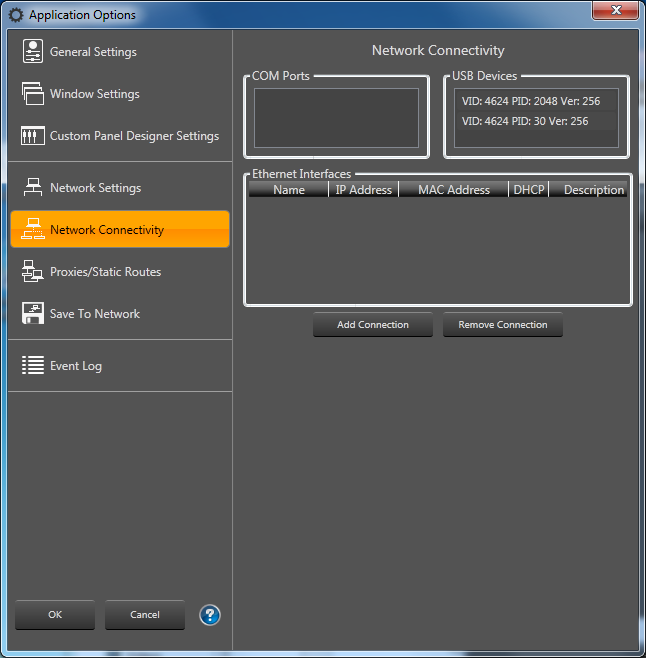Click the gear icon in title bar
646x658 pixels.
click(x=16, y=15)
